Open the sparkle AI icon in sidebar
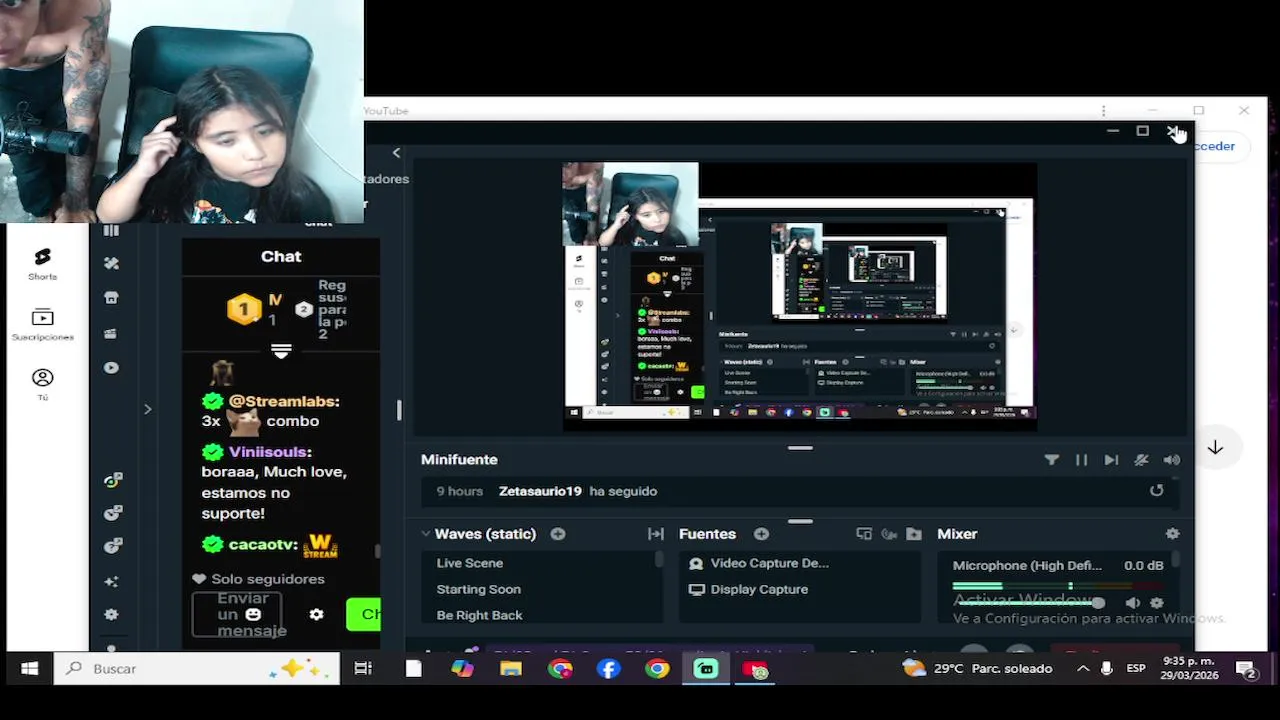The width and height of the screenshot is (1280, 720). pos(111,581)
